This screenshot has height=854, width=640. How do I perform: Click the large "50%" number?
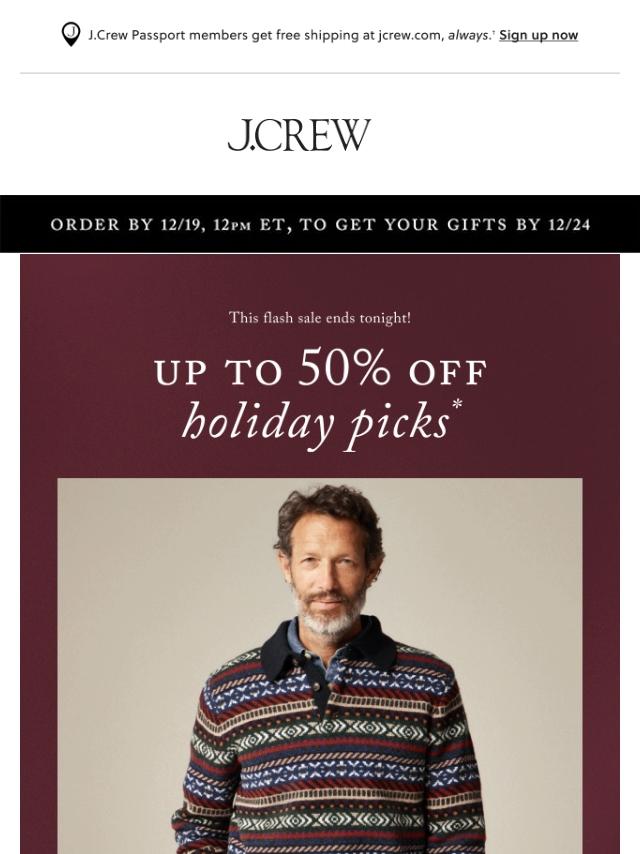344,367
